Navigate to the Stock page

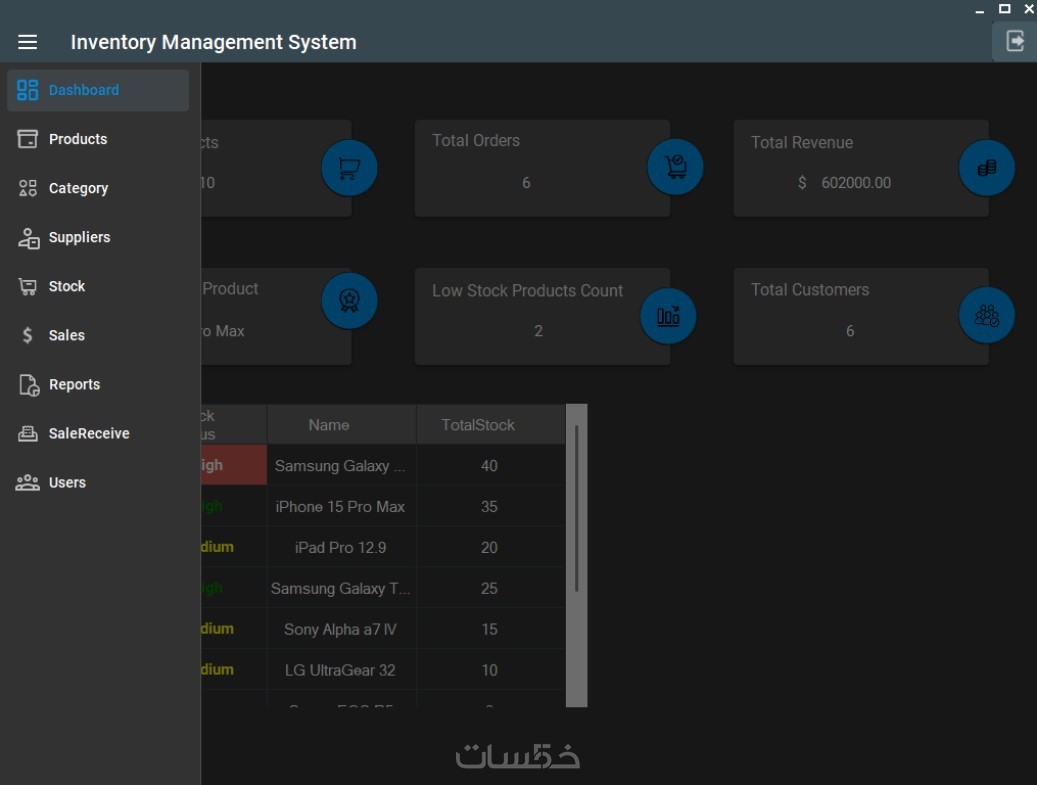click(98, 286)
